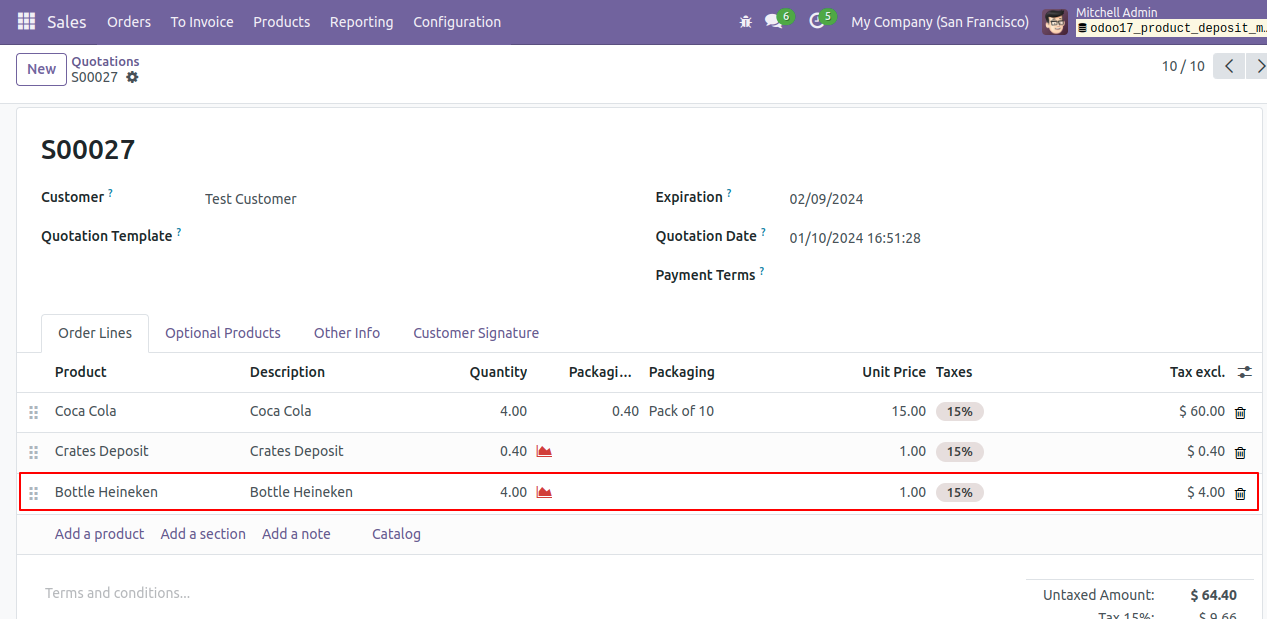The height and width of the screenshot is (619, 1267).
Task: Open the empty Quotation Template field
Action: (x=410, y=238)
